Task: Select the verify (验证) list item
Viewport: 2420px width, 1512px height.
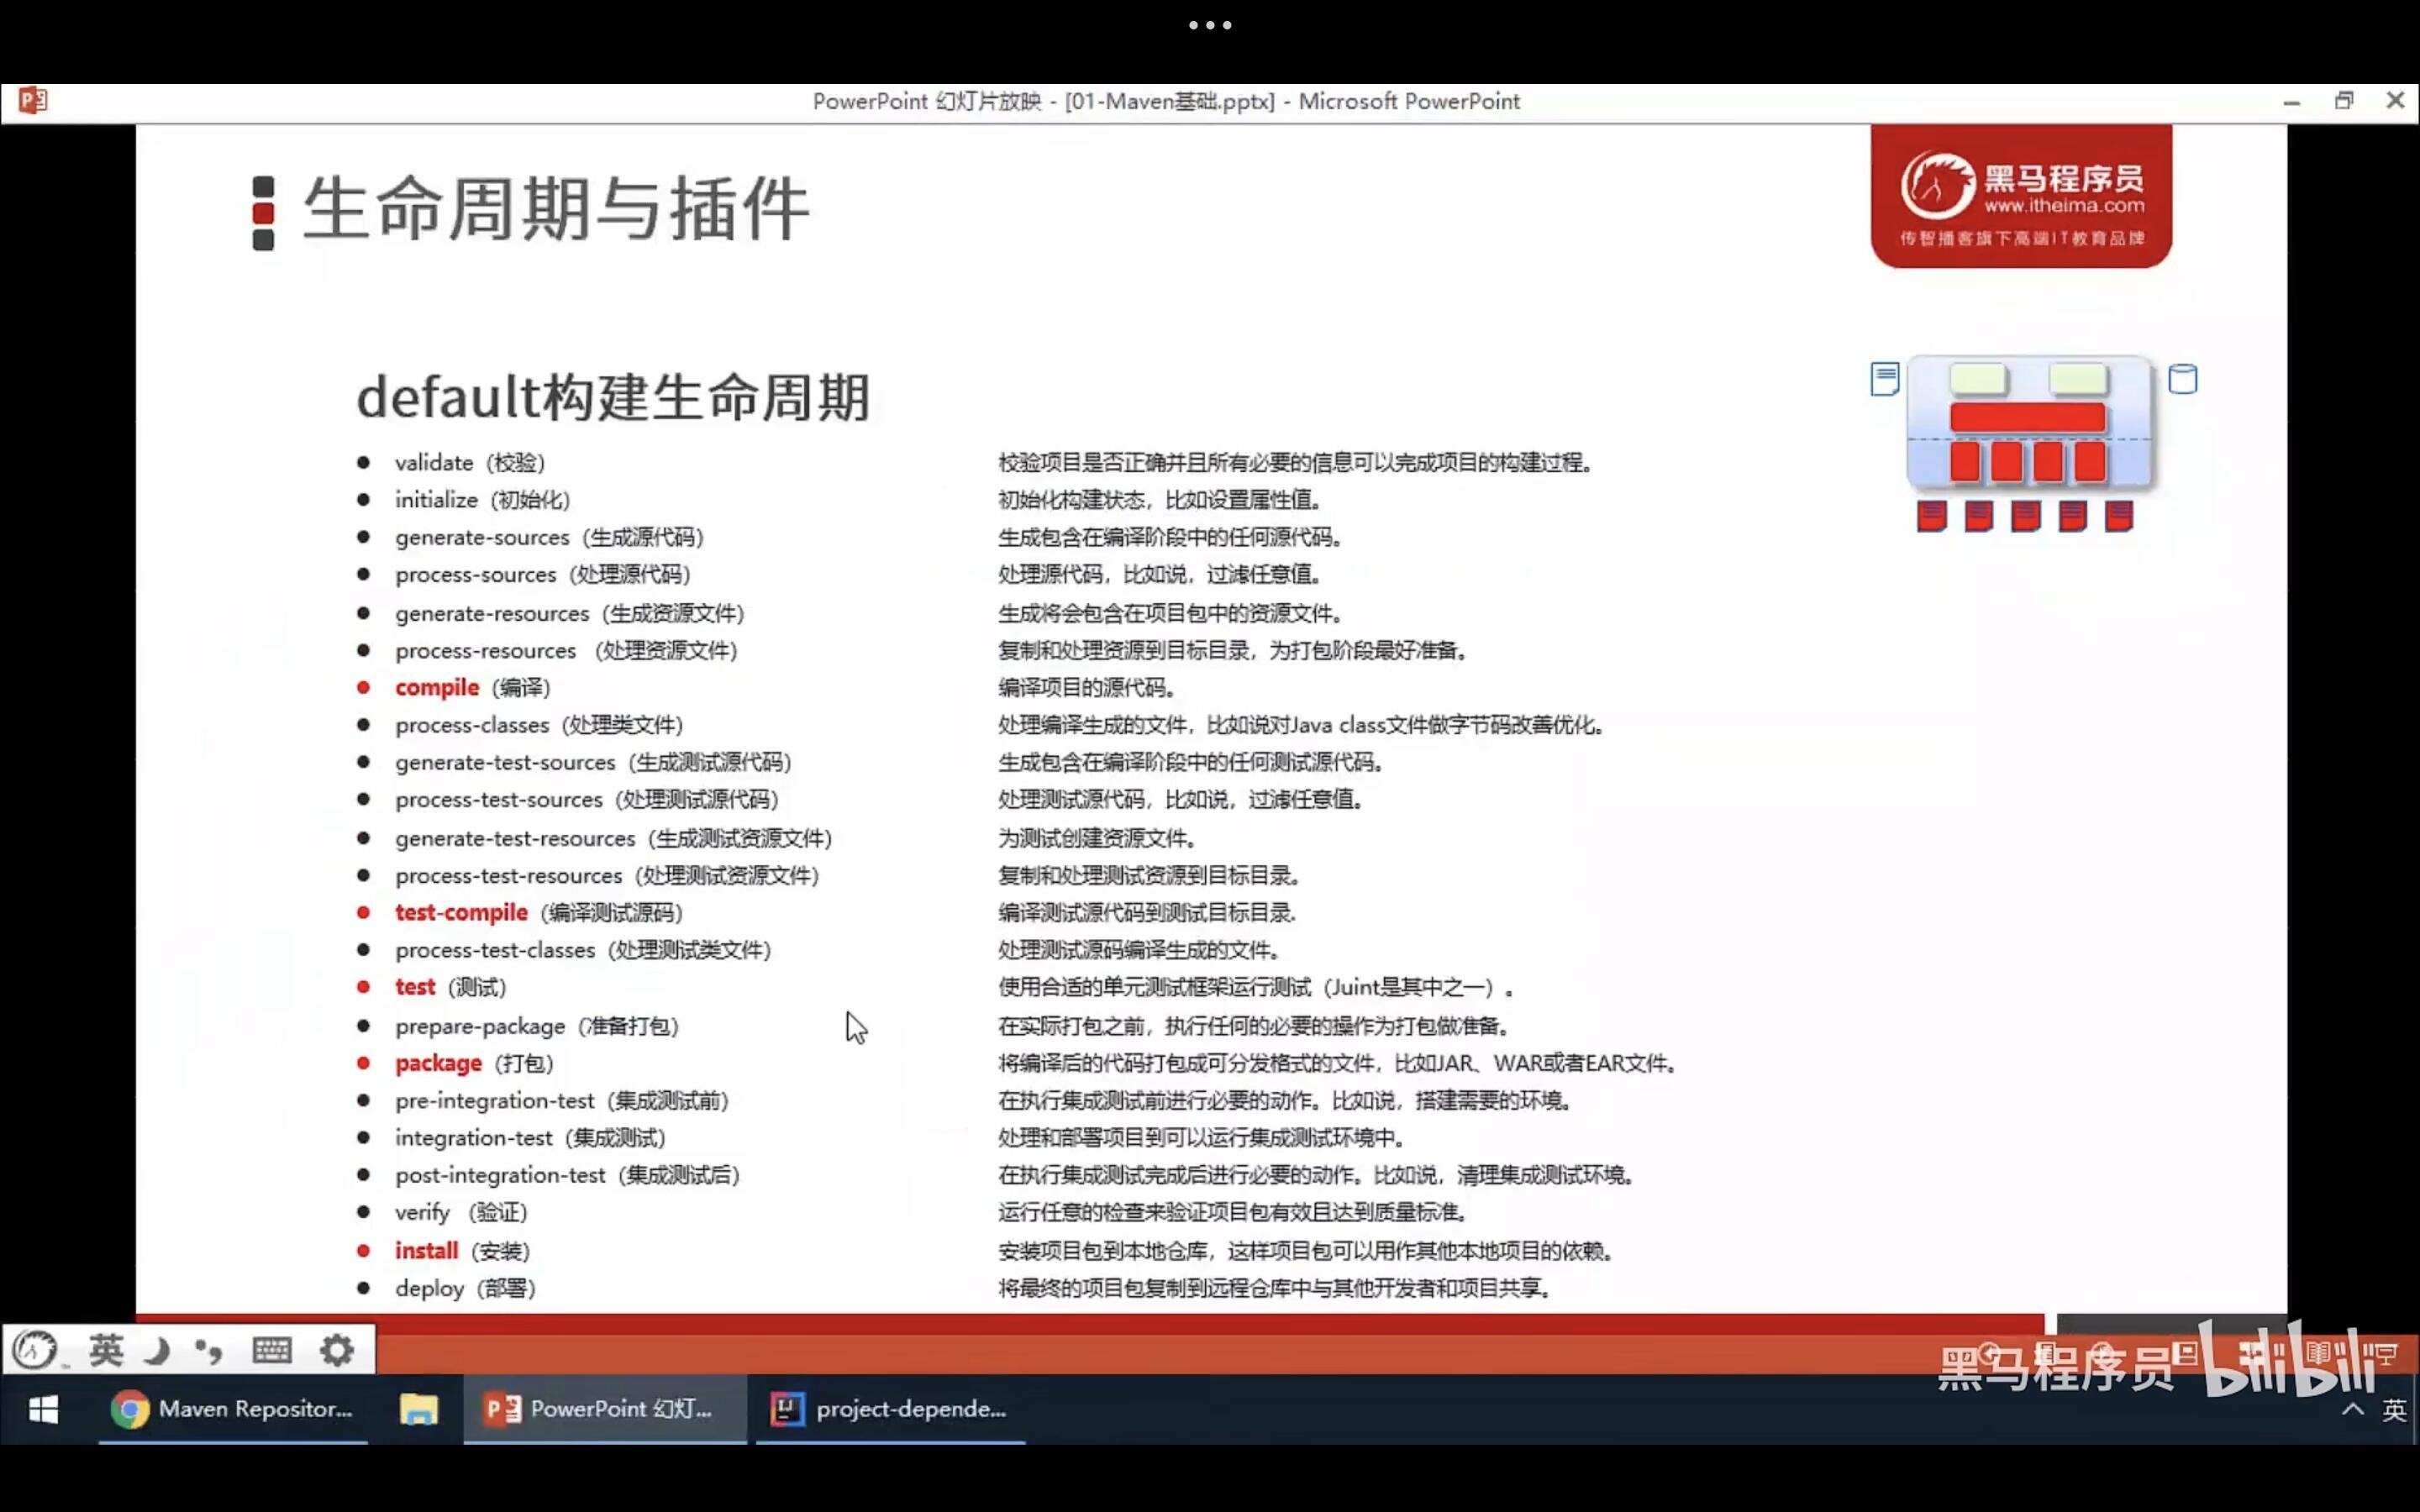Action: coord(461,1213)
